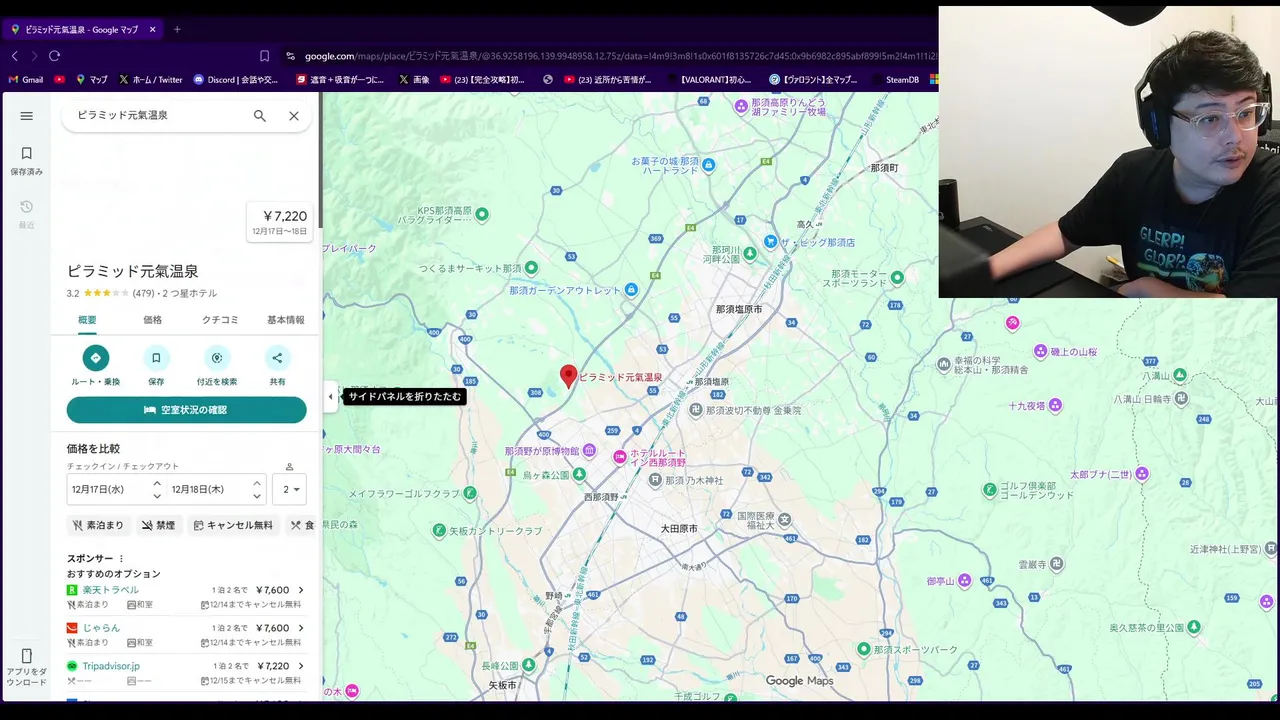Toggle the キャンセル無料 filter chip
This screenshot has width=1280, height=720.
(233, 525)
